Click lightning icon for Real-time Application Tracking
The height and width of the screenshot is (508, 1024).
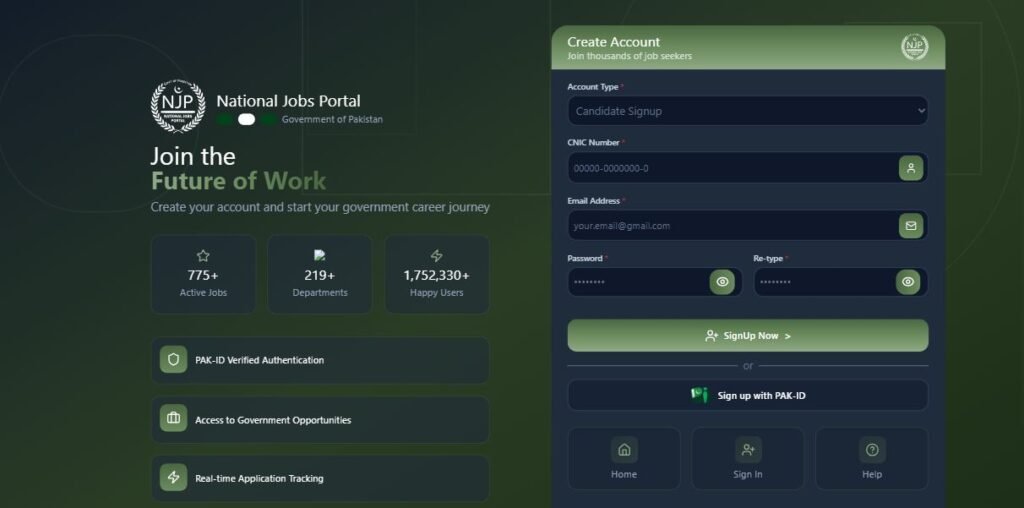(x=174, y=477)
